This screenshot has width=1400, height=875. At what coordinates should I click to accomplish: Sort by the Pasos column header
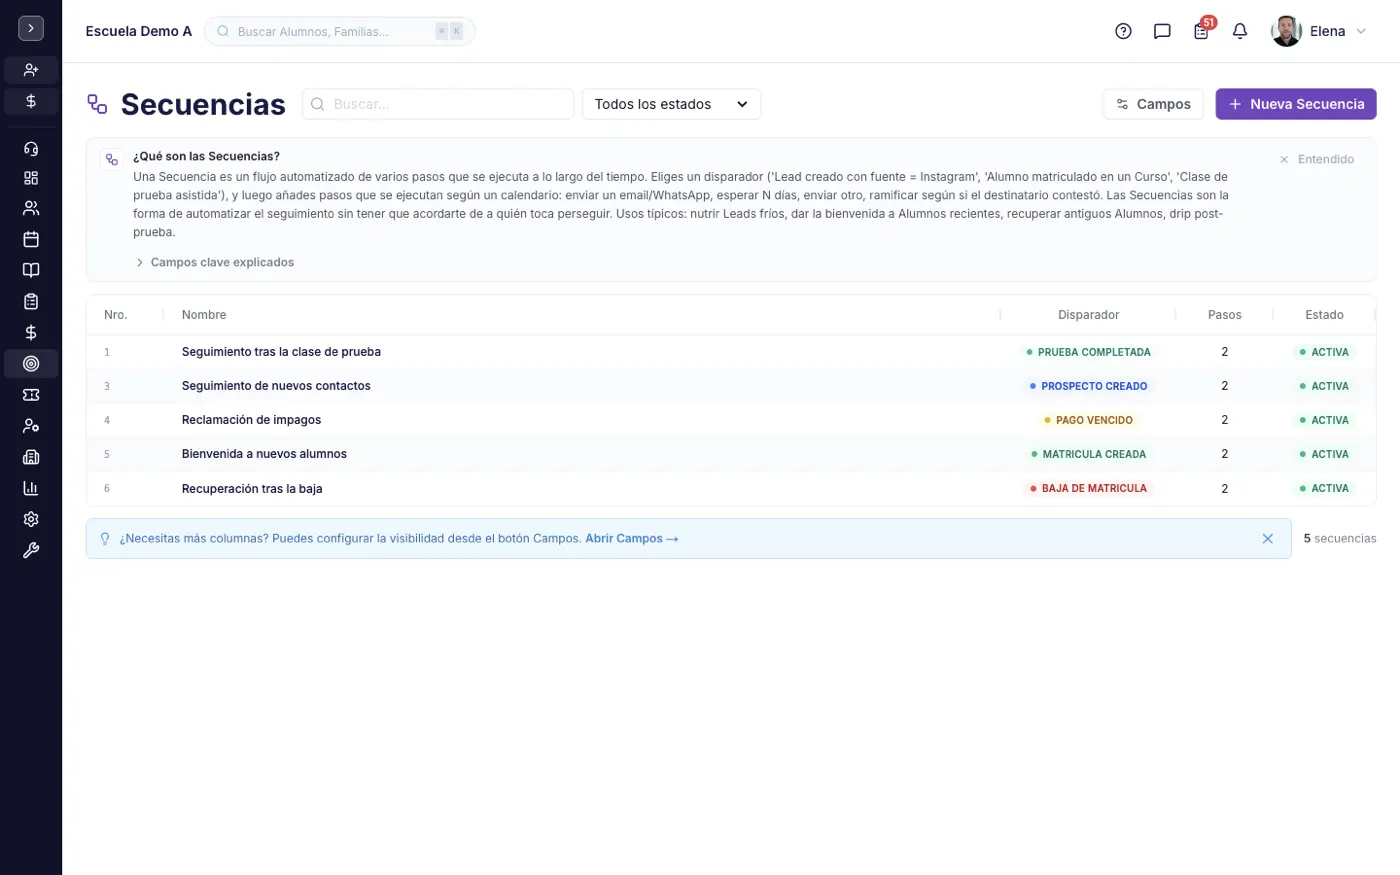click(x=1224, y=315)
